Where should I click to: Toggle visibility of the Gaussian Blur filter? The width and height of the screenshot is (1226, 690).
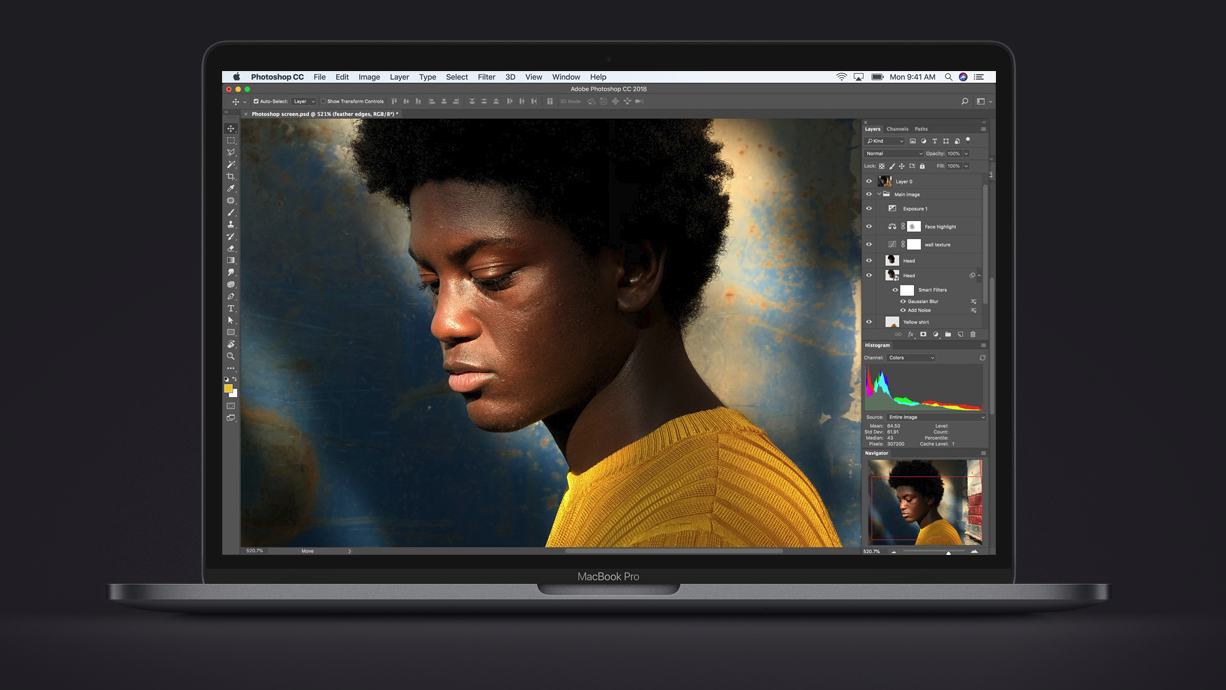tap(903, 301)
